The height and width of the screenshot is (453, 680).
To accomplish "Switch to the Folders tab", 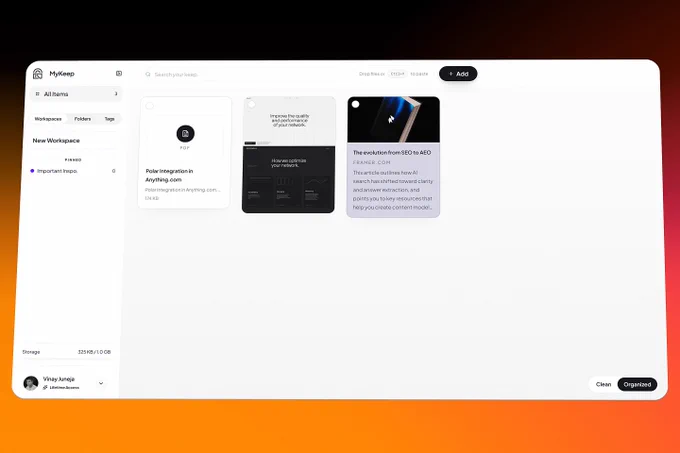I will pyautogui.click(x=82, y=119).
